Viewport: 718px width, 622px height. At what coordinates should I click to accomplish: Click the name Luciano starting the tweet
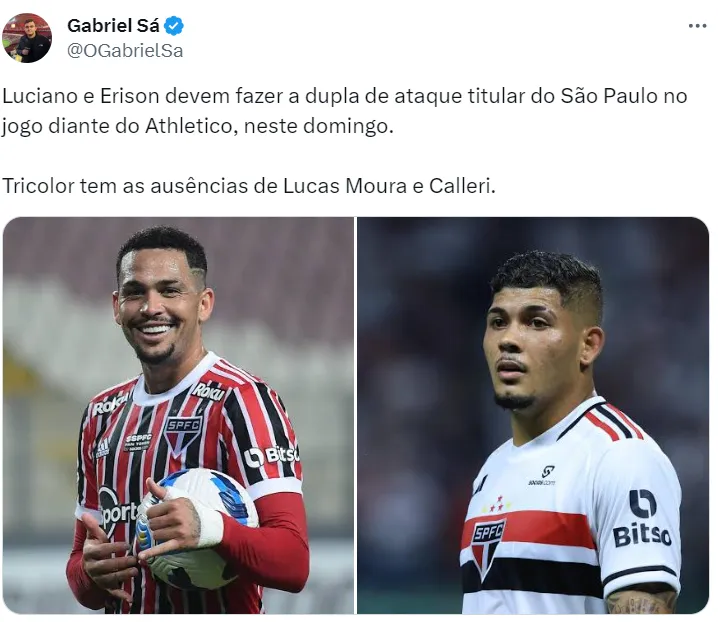pyautogui.click(x=41, y=96)
